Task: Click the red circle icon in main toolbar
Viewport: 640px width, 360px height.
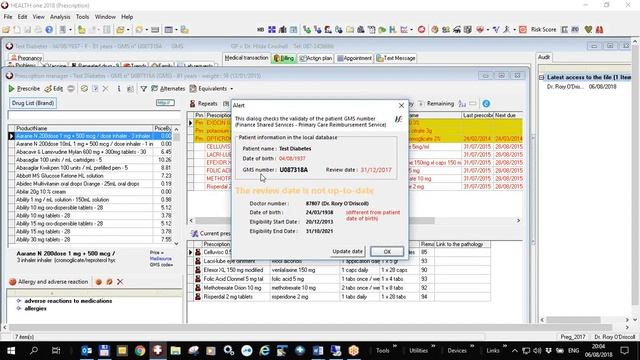Action: [421, 30]
